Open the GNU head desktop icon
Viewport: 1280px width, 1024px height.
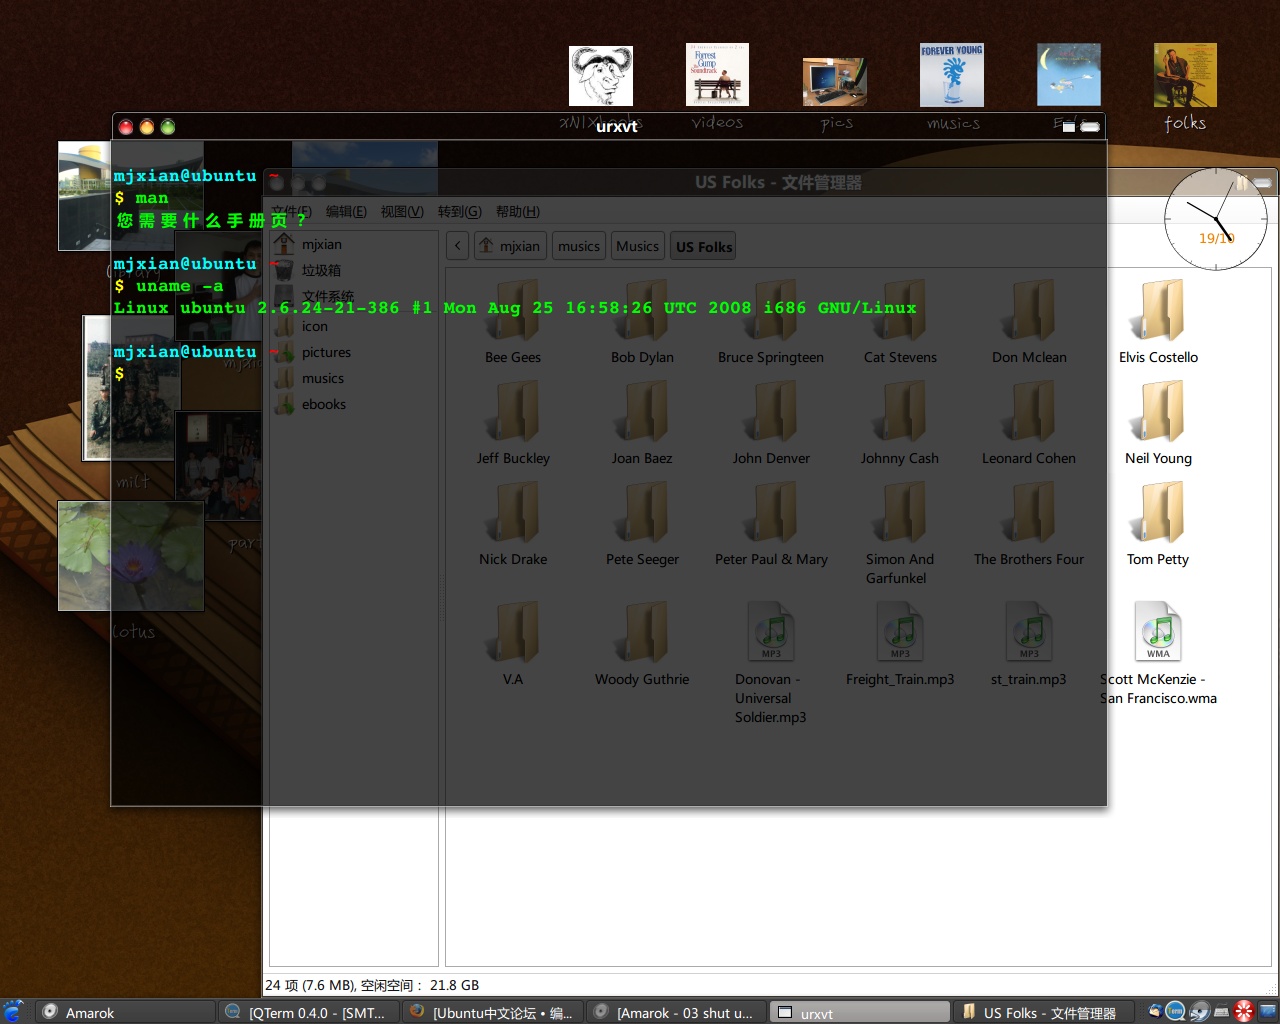coord(601,76)
